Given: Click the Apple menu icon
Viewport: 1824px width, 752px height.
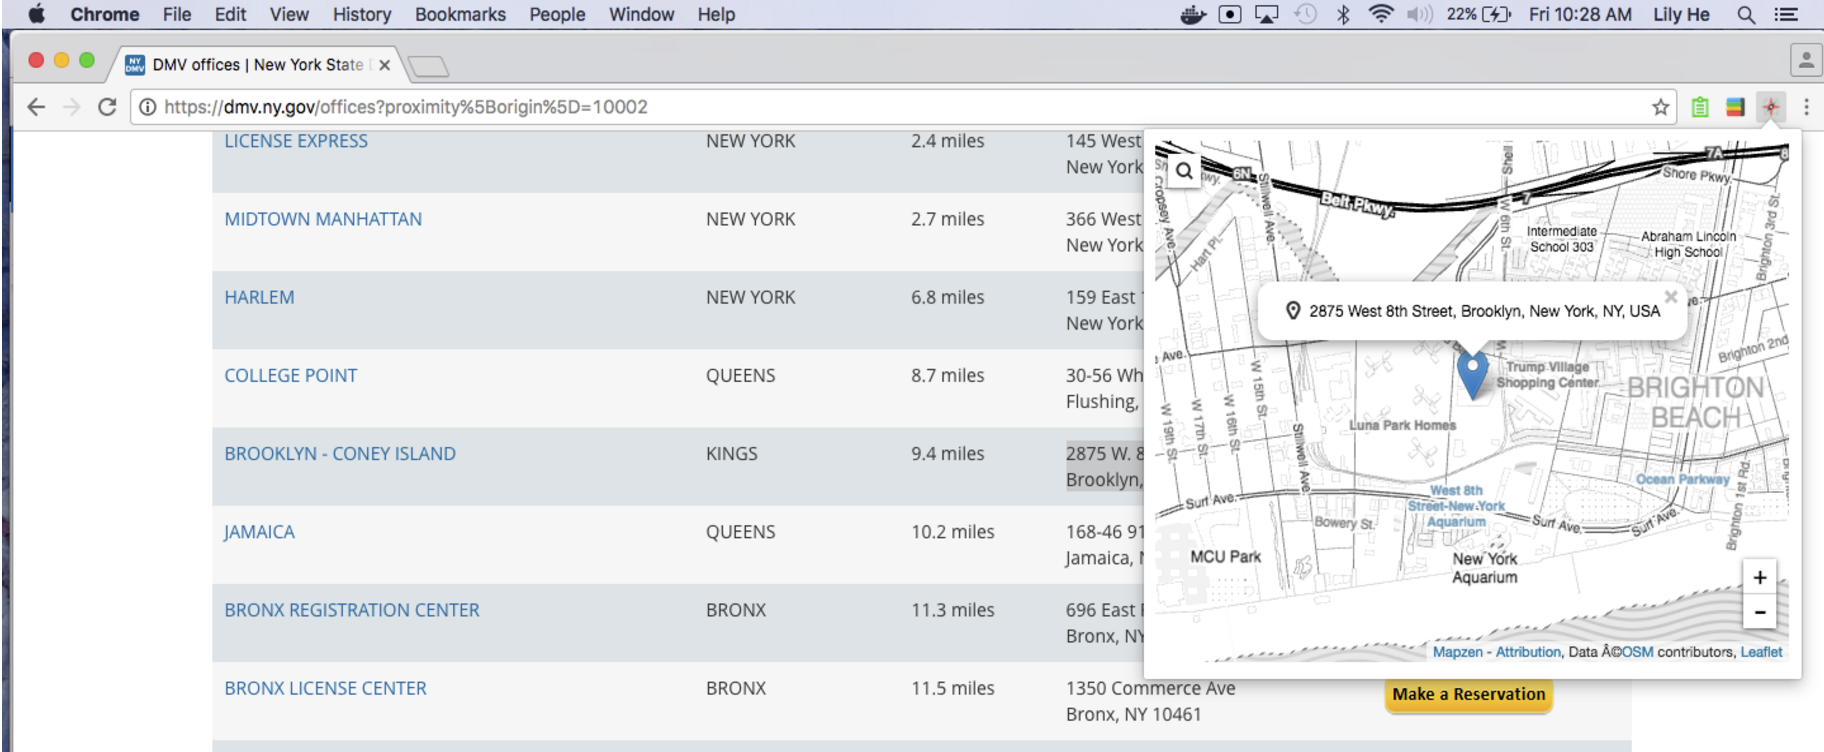Looking at the screenshot, I should 36,14.
